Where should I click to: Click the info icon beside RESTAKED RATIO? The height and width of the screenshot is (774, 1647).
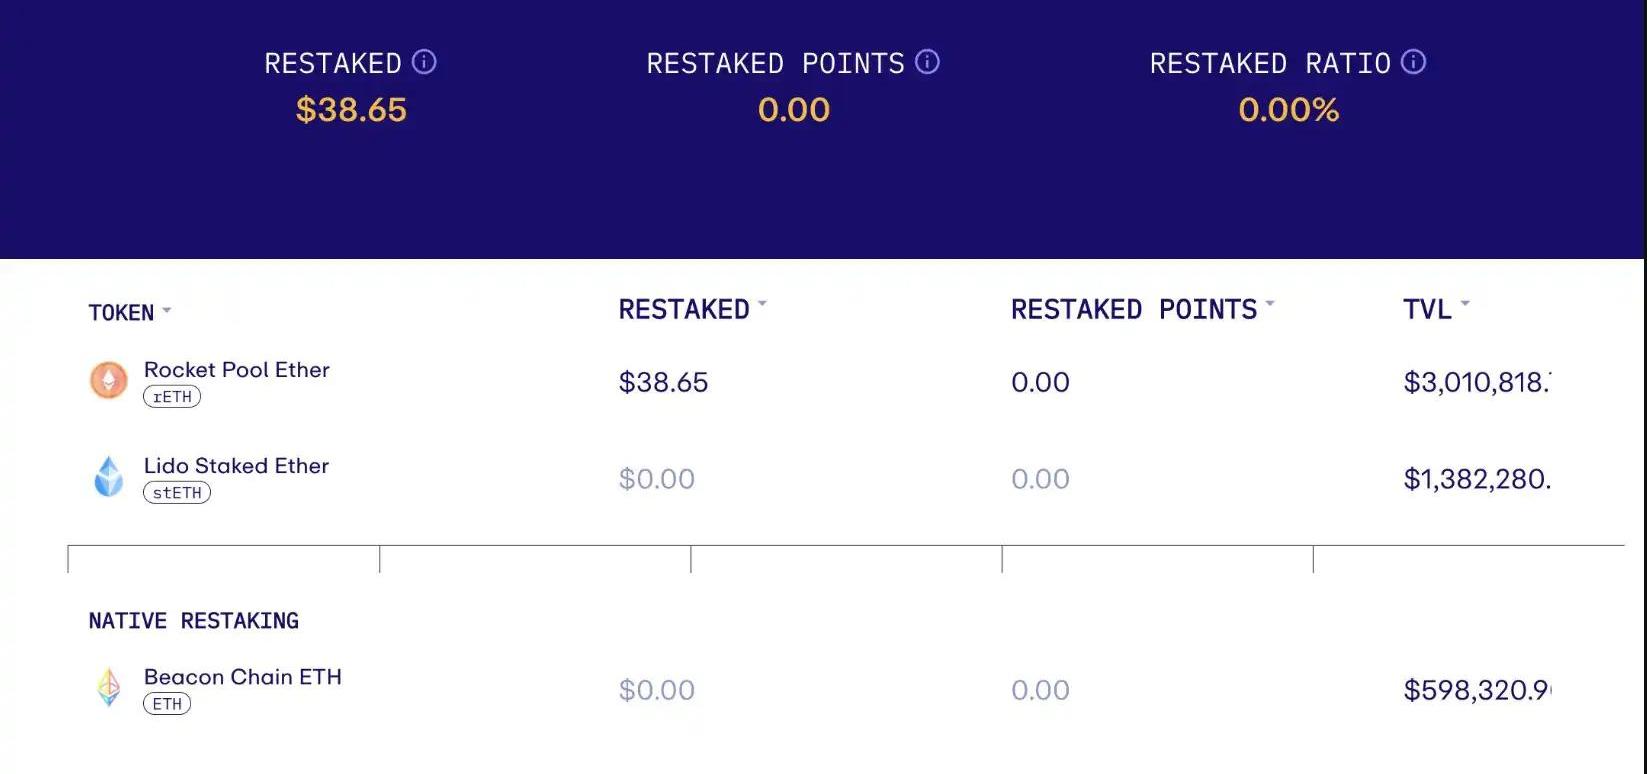coord(1413,62)
